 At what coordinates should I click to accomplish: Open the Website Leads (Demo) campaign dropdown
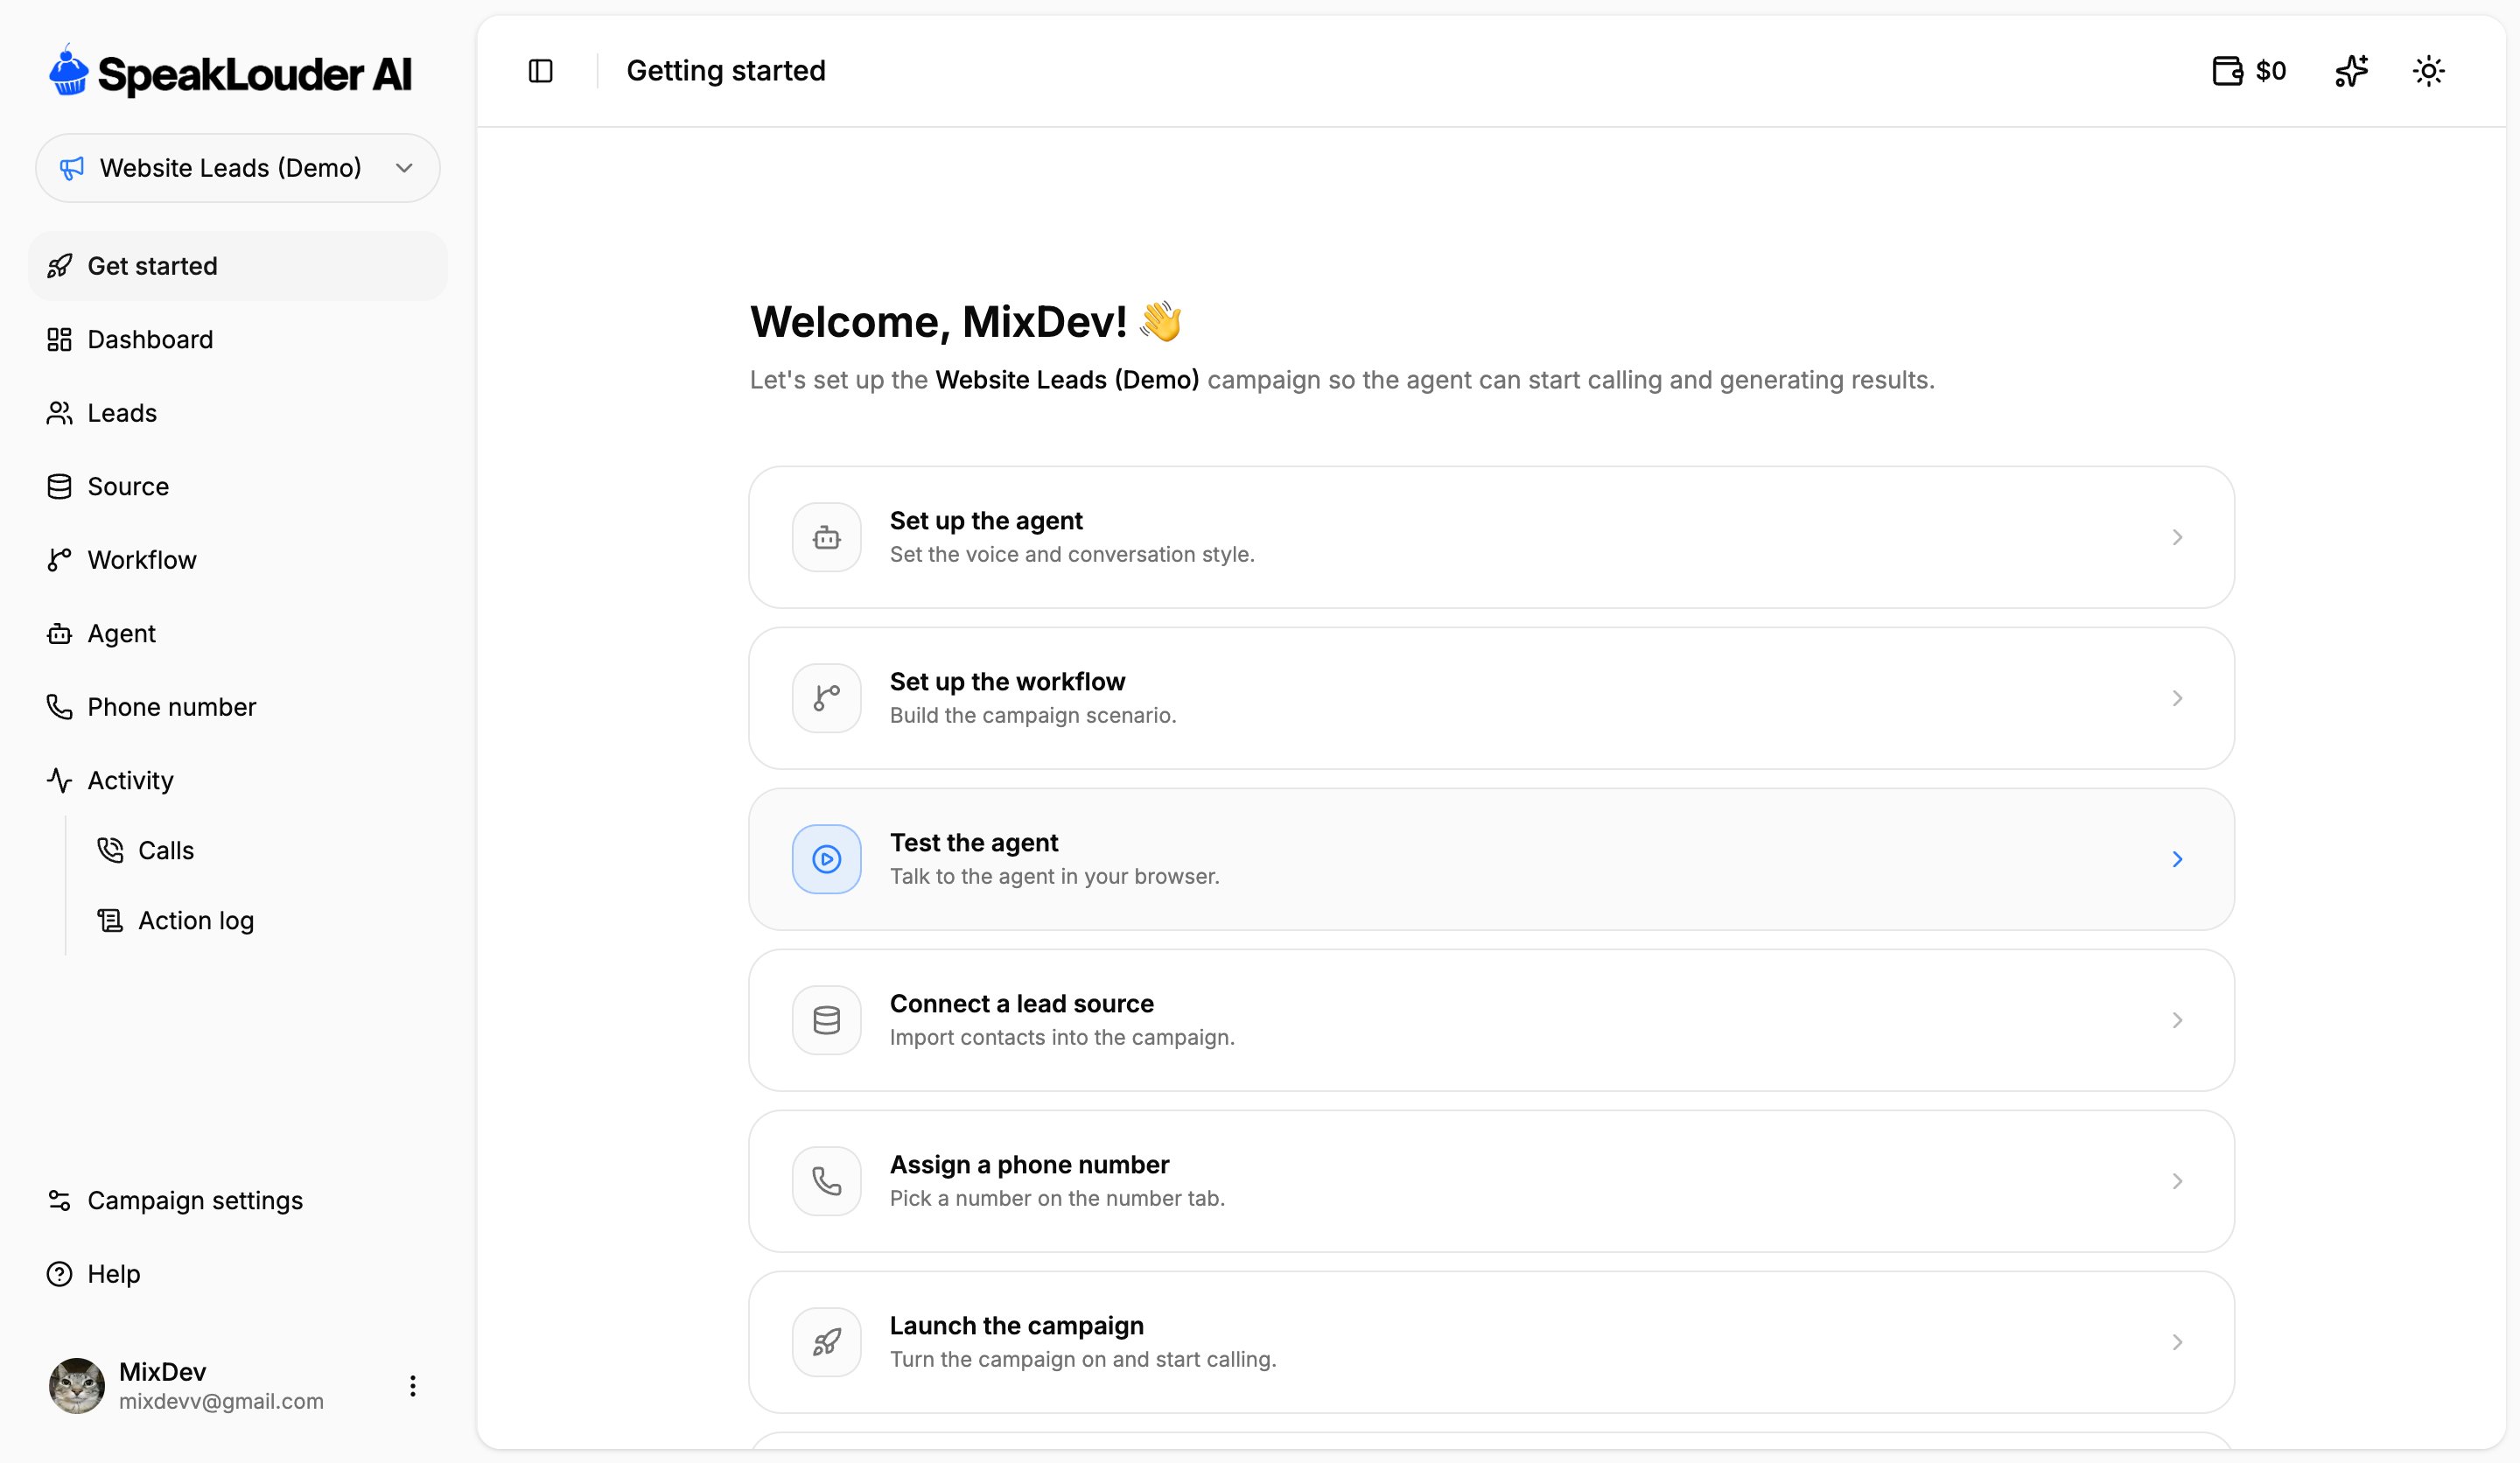(x=238, y=168)
